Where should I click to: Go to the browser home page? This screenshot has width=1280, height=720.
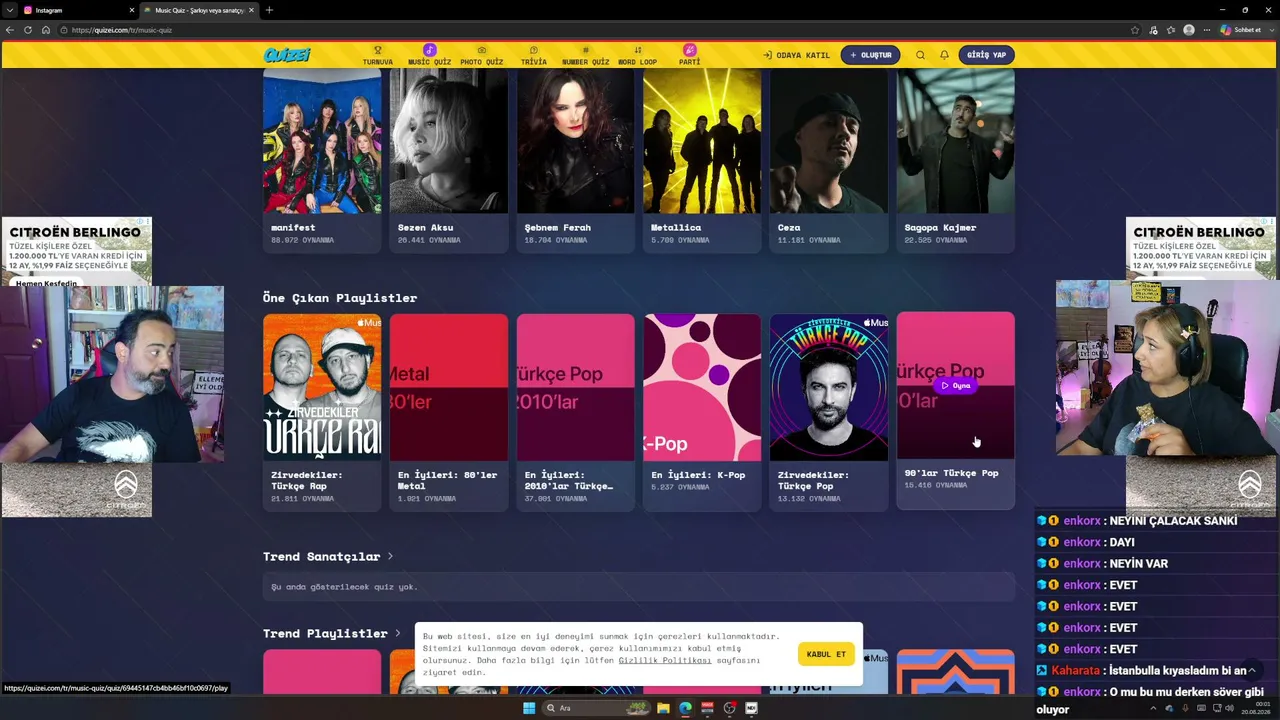pos(46,30)
